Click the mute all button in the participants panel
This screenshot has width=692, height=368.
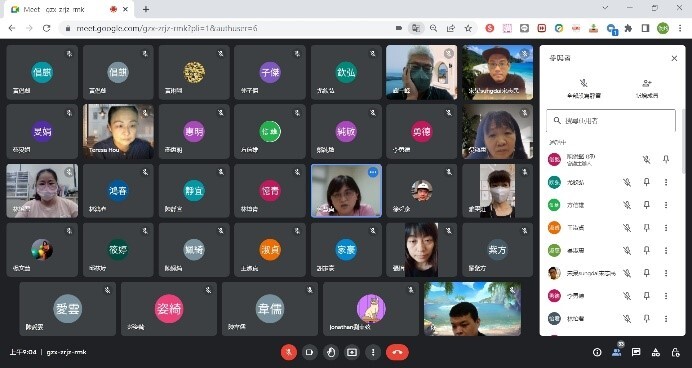click(583, 89)
